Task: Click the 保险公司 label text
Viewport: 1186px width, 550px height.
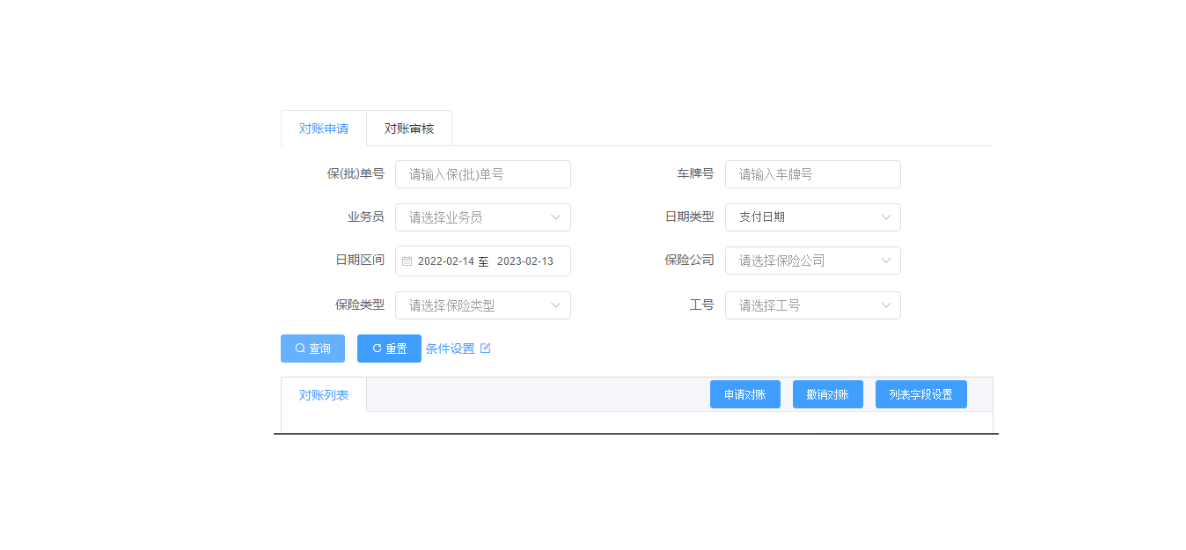Action: point(690,260)
